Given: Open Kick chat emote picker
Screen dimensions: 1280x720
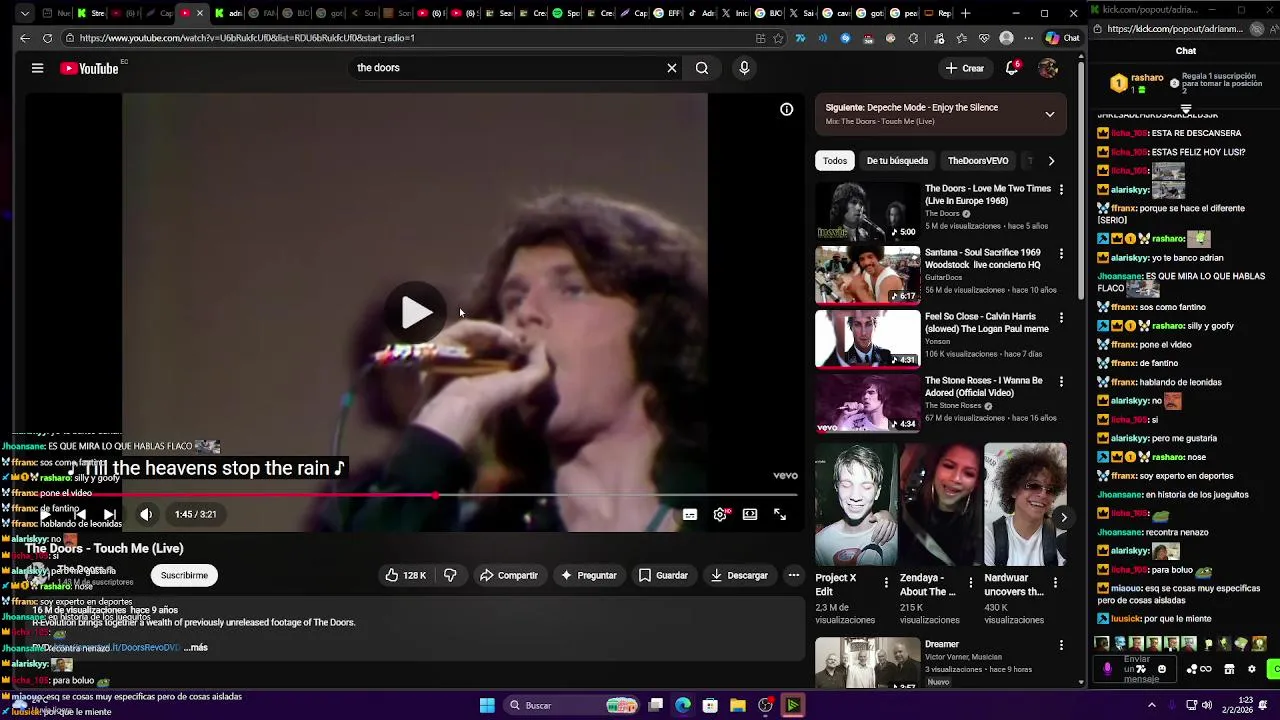Looking at the screenshot, I should [1161, 669].
